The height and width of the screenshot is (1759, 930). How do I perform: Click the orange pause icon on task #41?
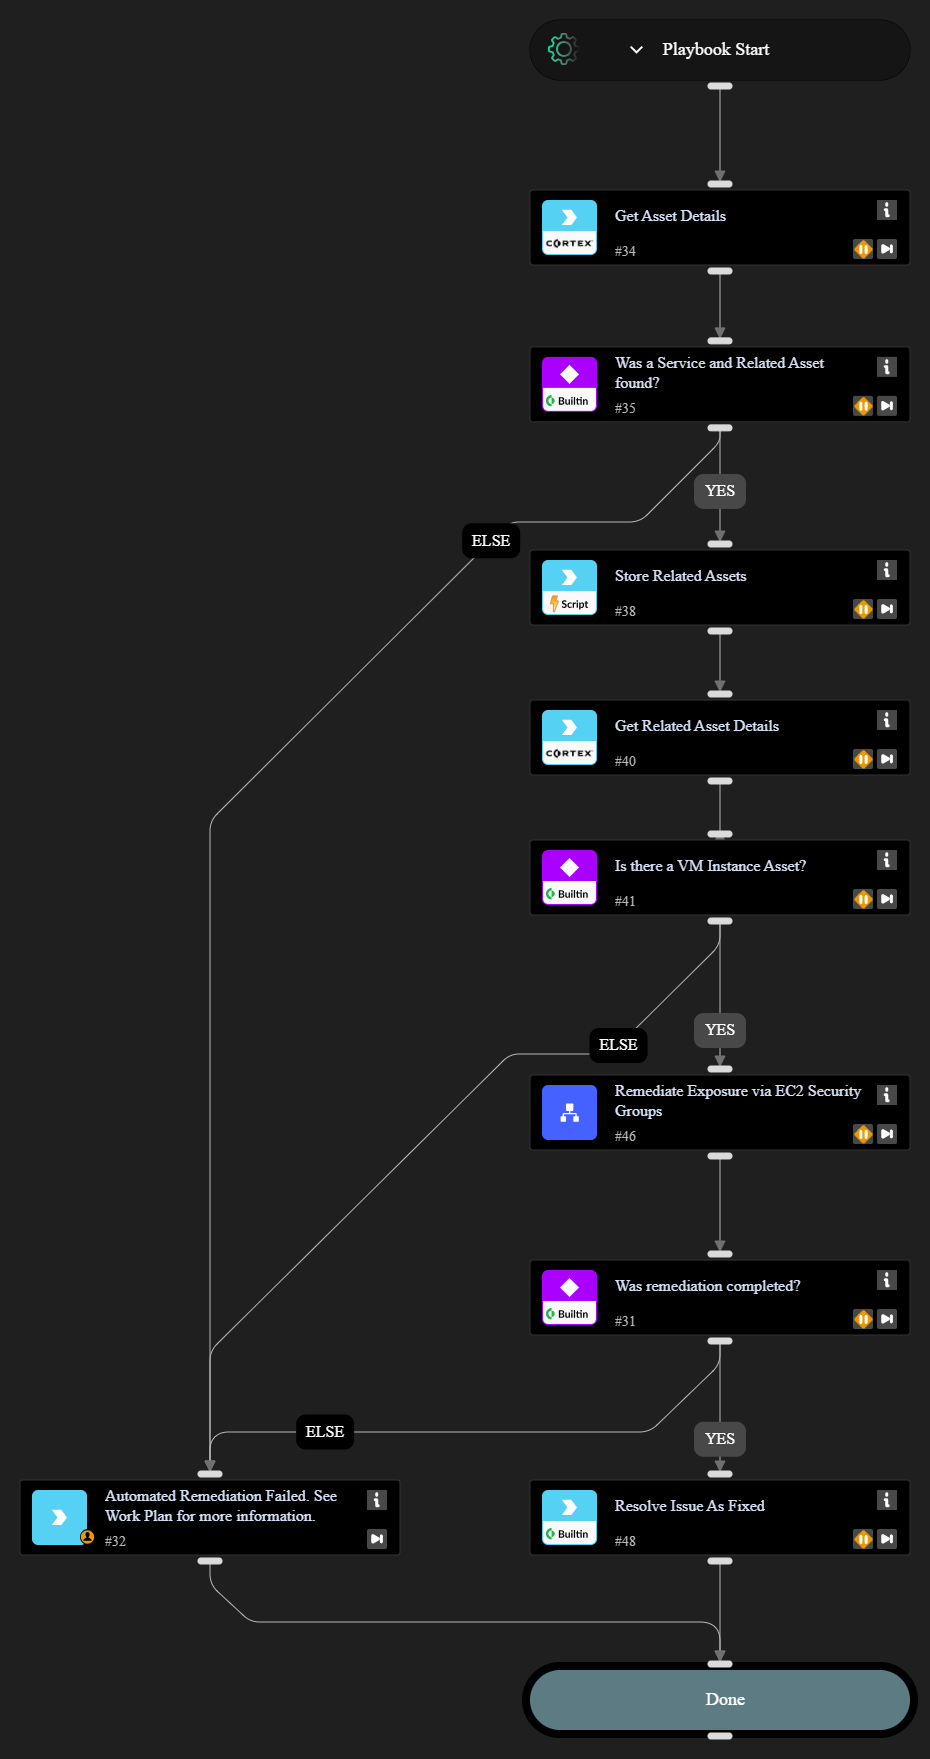tap(863, 899)
